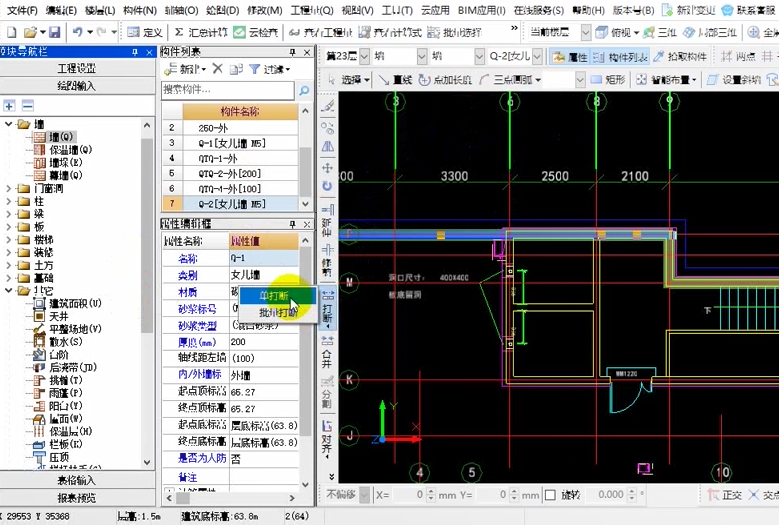Select row Q-1[女儿墙 M5] in component list
Viewport: 779px width, 525px height.
point(230,143)
